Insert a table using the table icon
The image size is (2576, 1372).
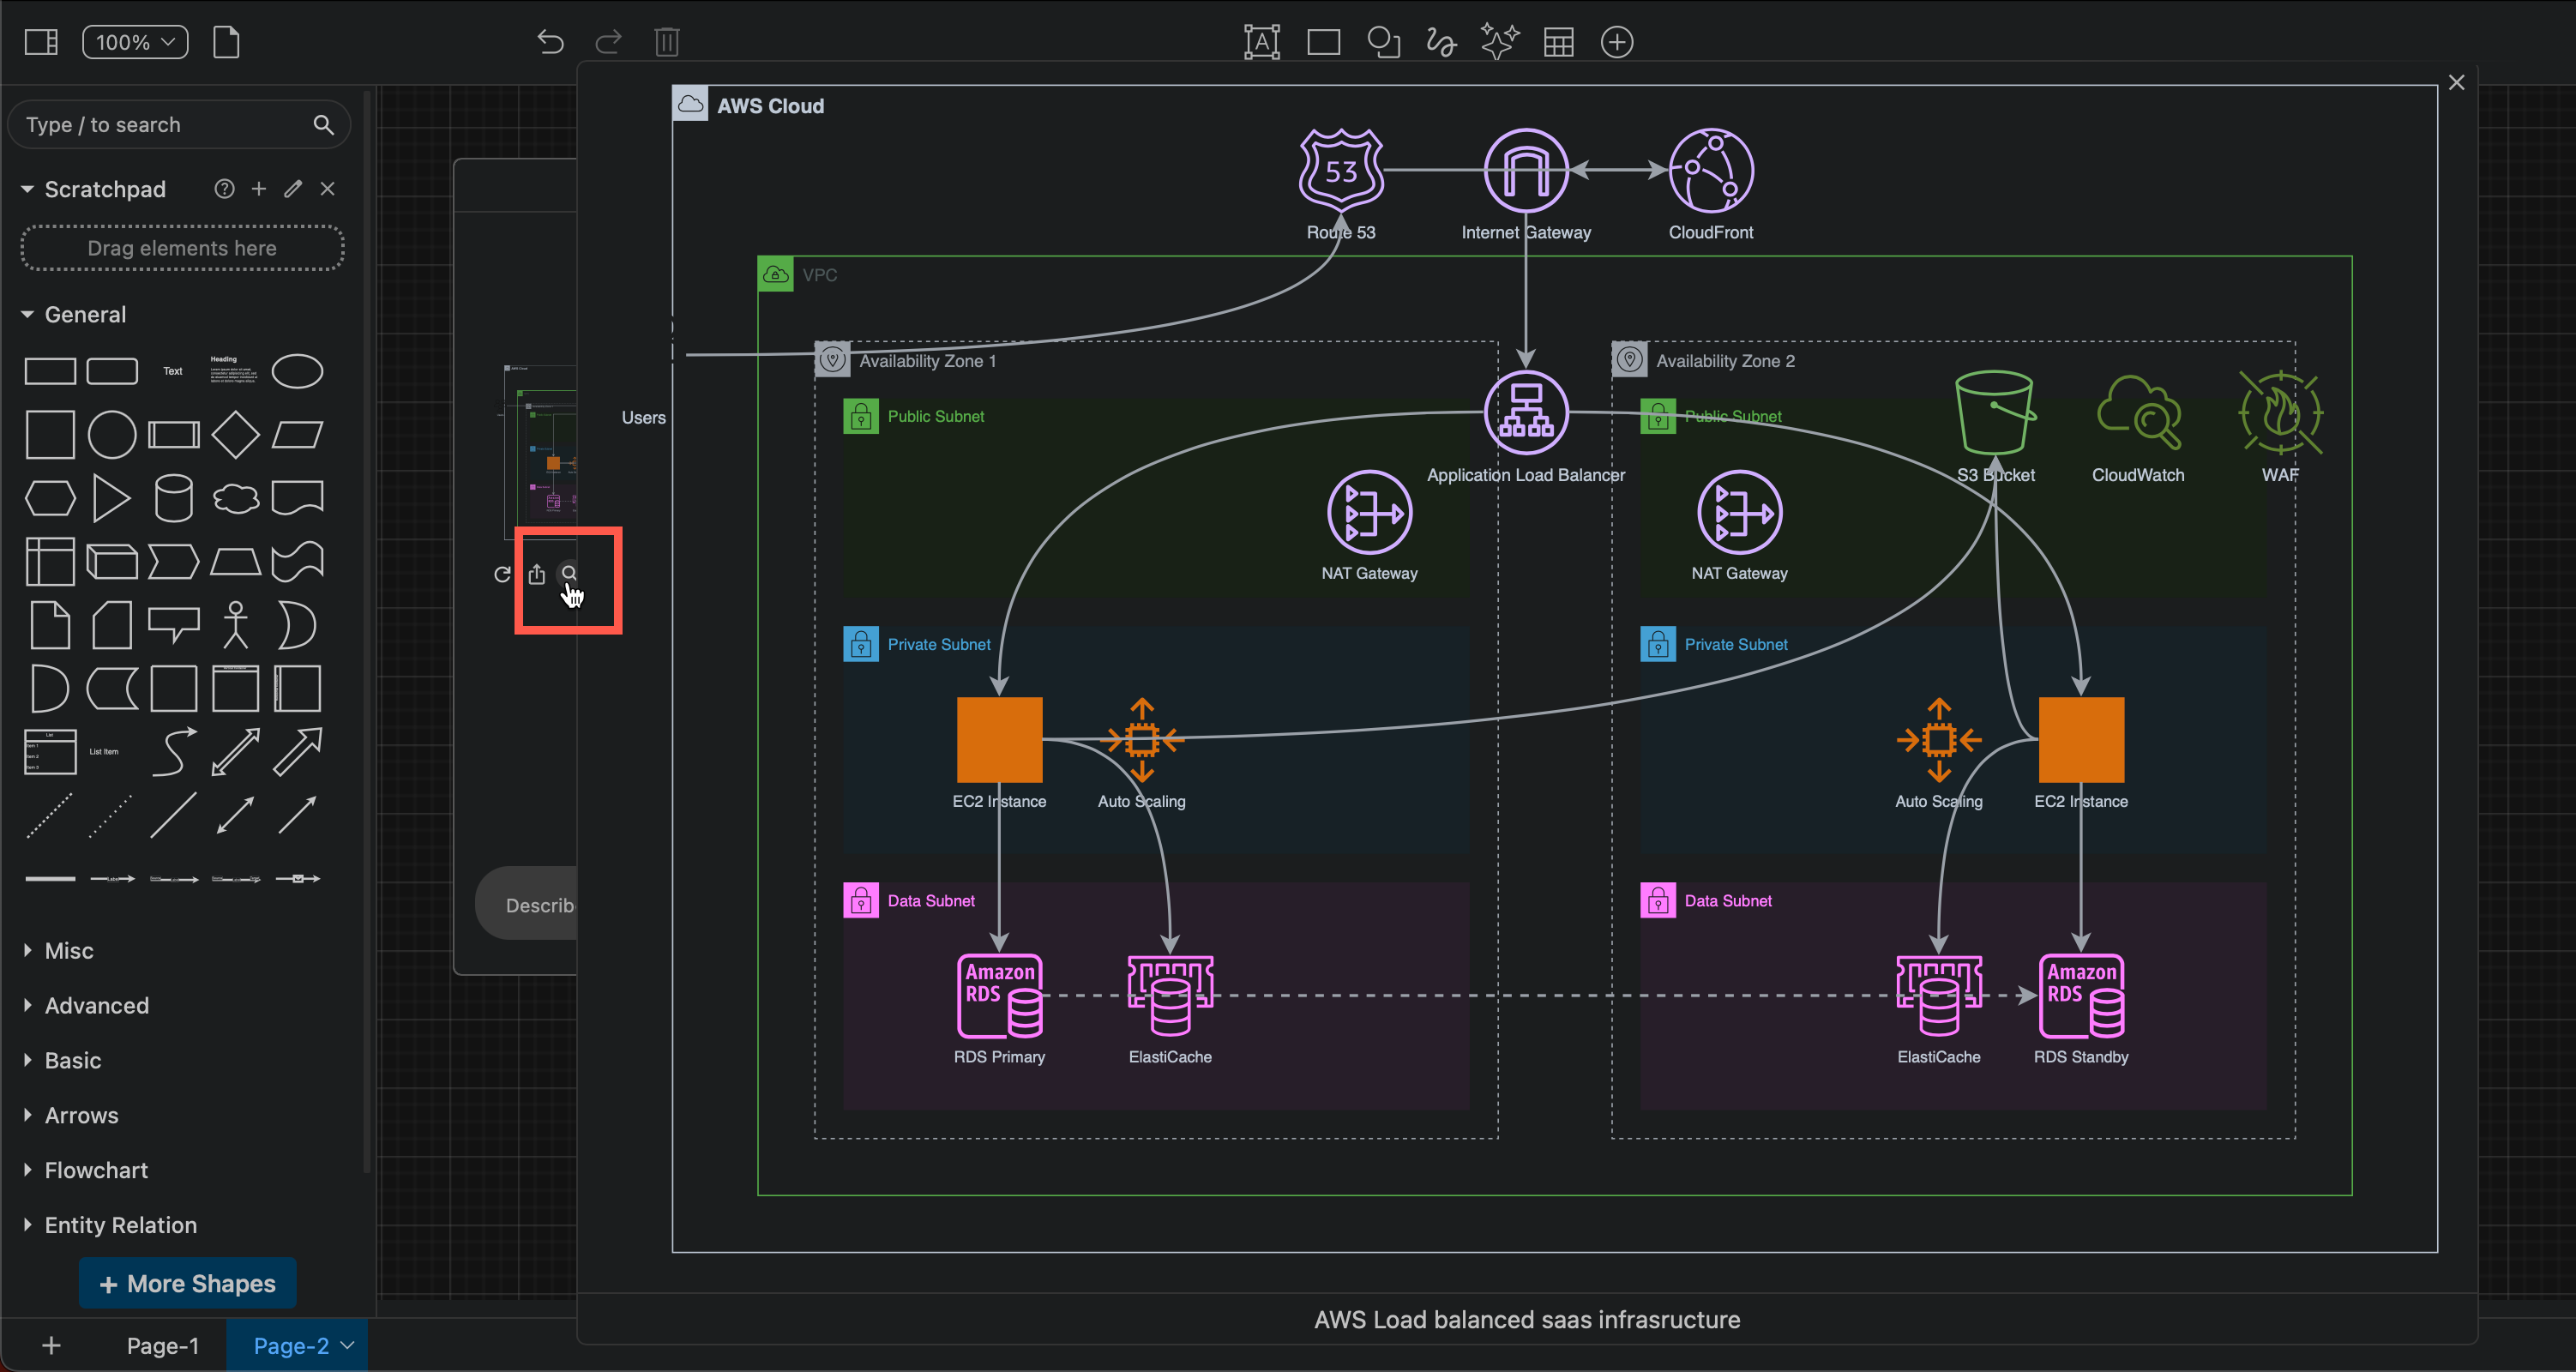[1557, 41]
